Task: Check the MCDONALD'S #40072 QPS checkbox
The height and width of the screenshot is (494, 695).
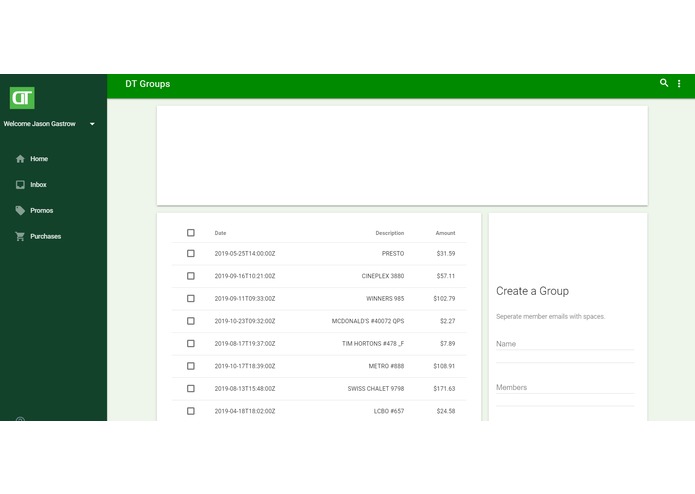Action: pyautogui.click(x=191, y=321)
